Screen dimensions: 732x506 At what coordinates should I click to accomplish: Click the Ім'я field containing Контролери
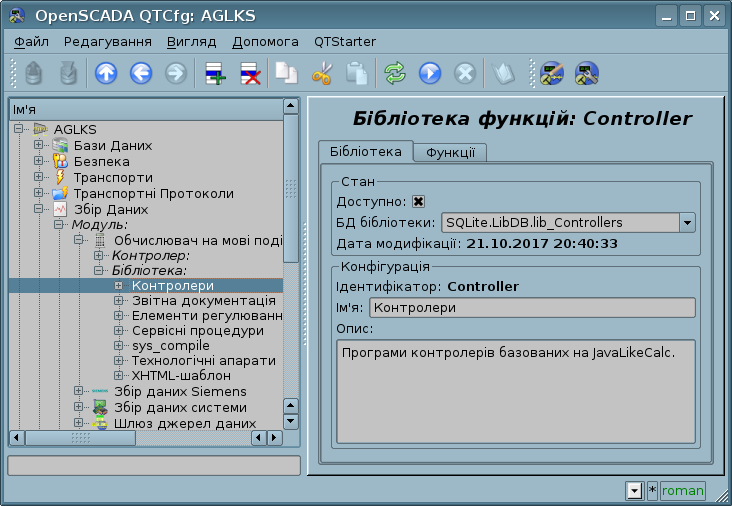click(x=532, y=308)
